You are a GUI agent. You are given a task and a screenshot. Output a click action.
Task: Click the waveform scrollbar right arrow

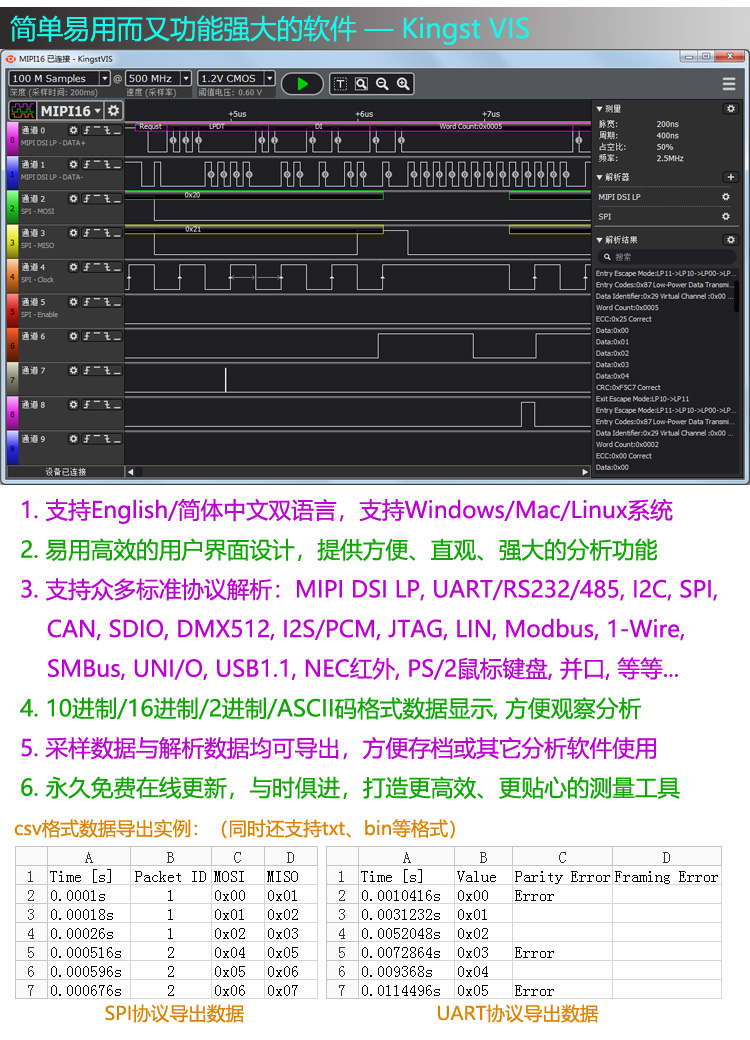(585, 472)
